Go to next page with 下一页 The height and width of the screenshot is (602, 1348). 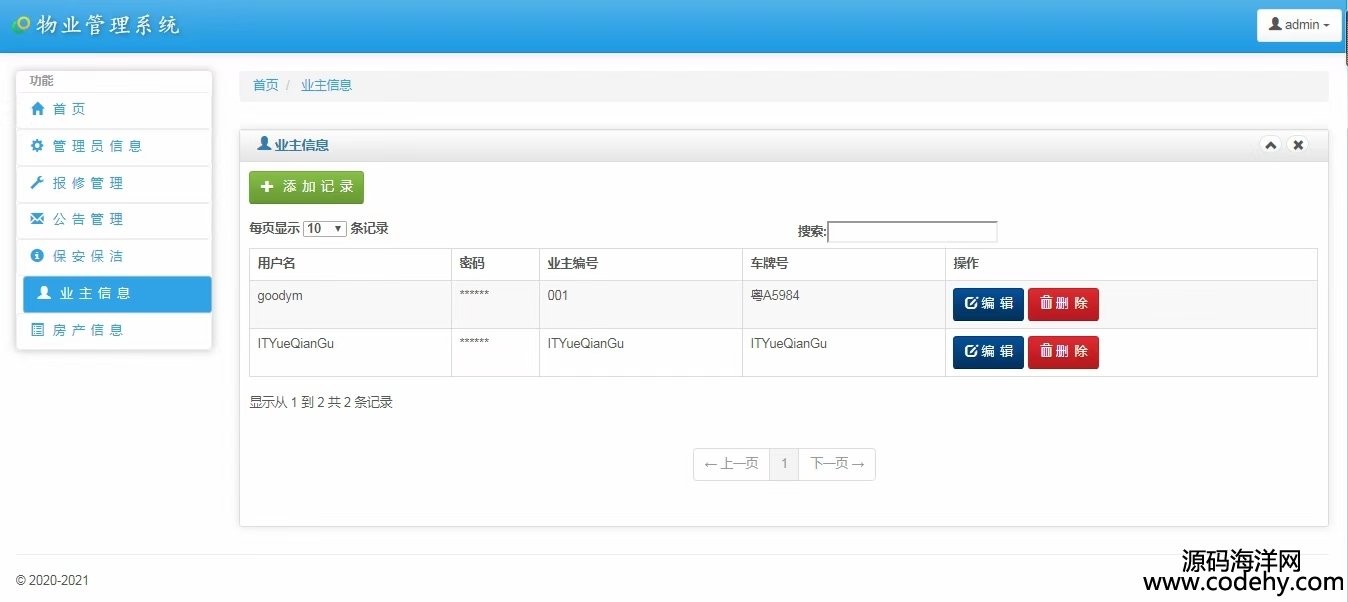tap(837, 464)
